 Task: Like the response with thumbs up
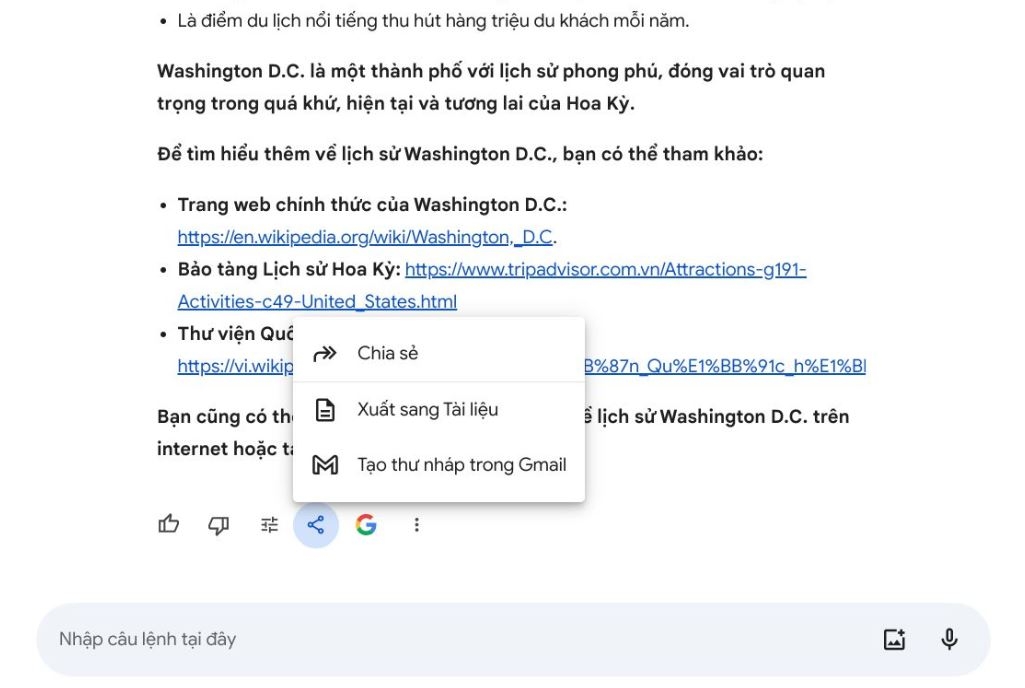[x=169, y=524]
